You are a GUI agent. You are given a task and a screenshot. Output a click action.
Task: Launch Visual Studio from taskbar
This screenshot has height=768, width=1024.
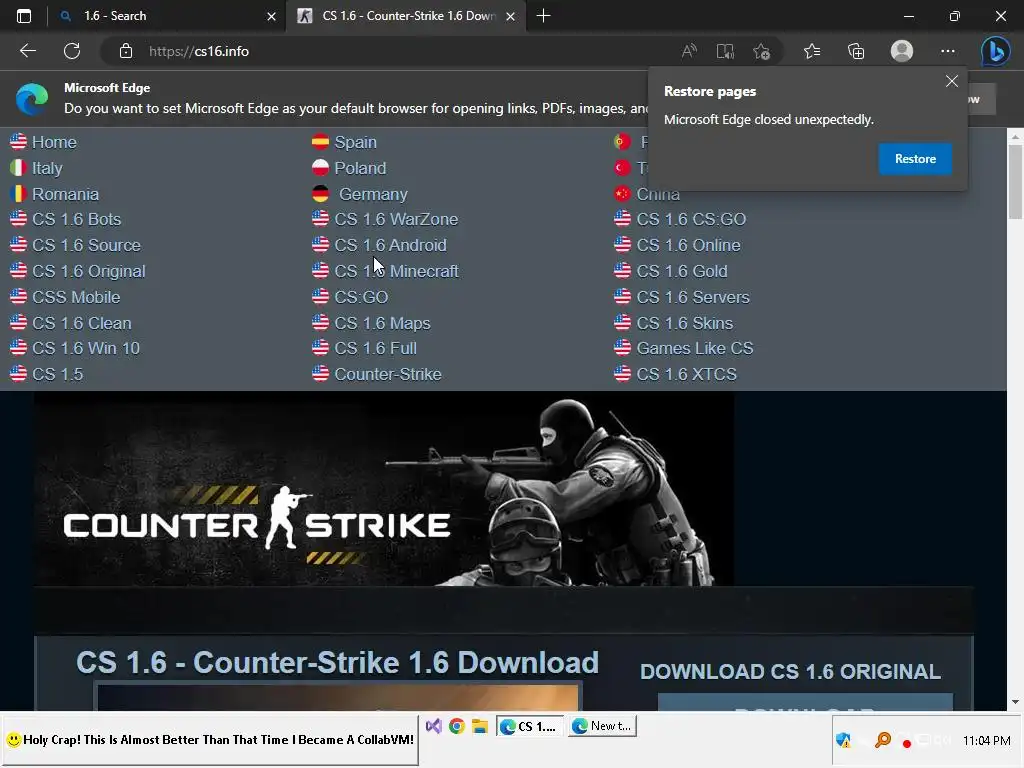pos(434,726)
